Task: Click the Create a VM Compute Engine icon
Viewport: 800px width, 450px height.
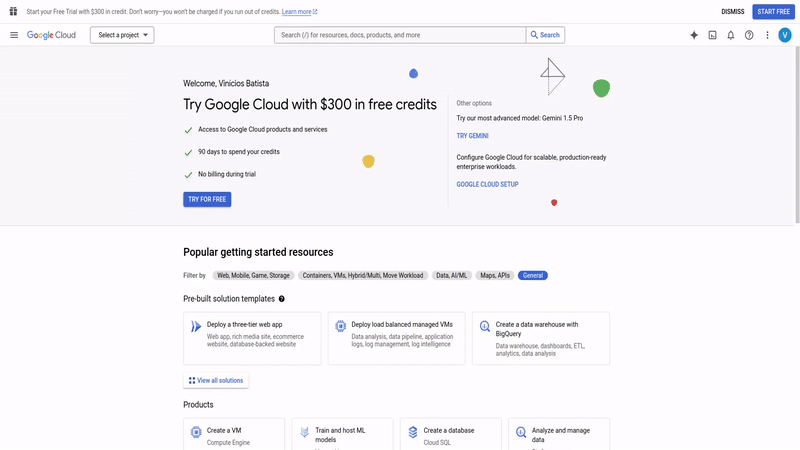Action: click(x=196, y=432)
